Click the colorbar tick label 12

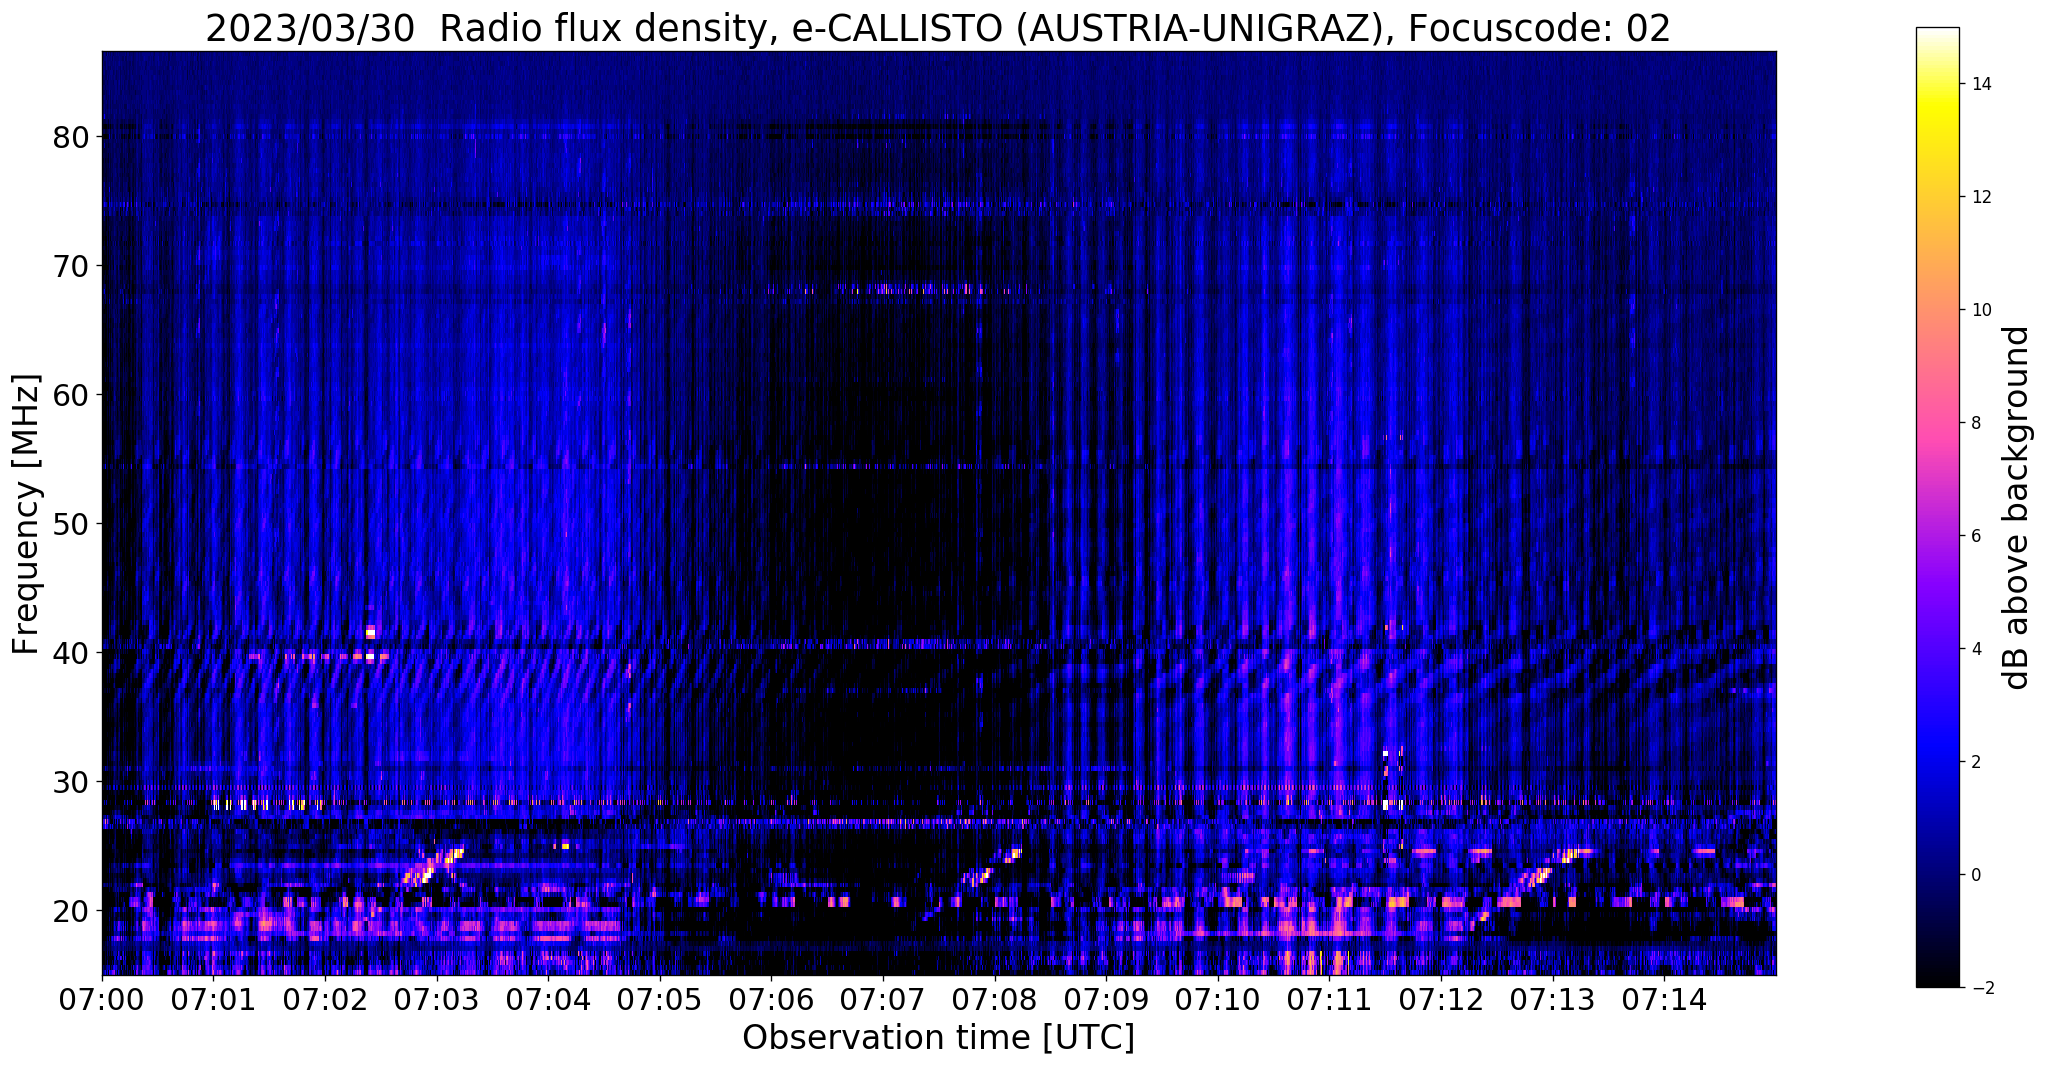pyautogui.click(x=1980, y=197)
